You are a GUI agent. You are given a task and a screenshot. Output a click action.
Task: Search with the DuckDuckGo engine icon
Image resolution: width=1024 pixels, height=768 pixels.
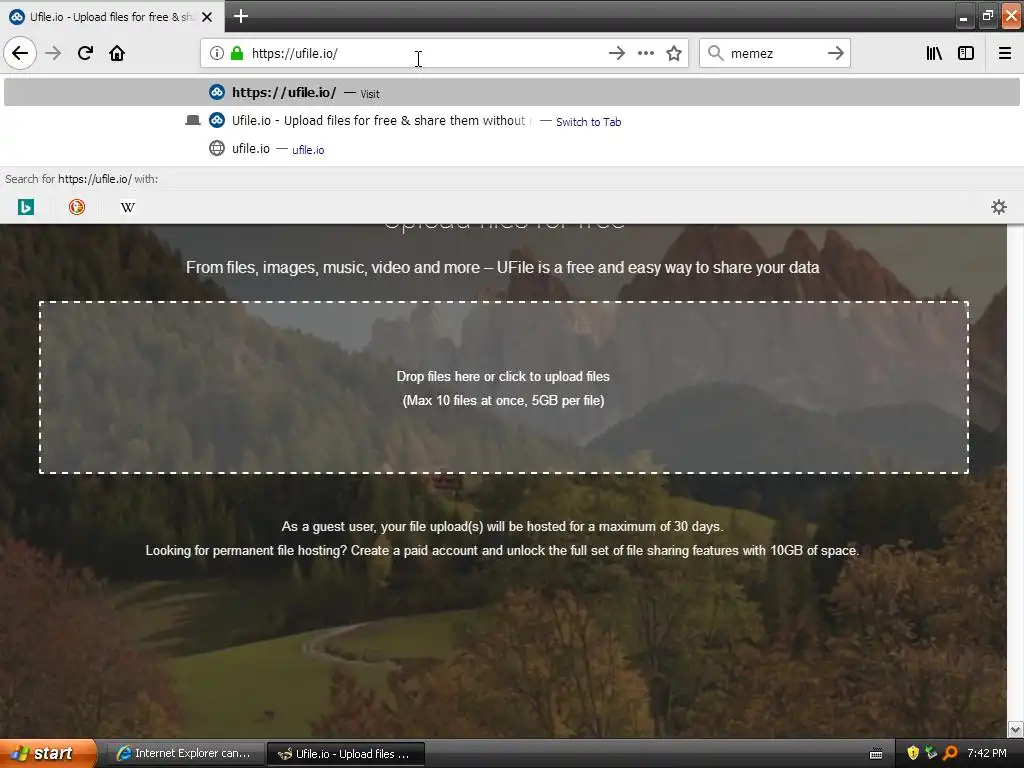(x=77, y=207)
